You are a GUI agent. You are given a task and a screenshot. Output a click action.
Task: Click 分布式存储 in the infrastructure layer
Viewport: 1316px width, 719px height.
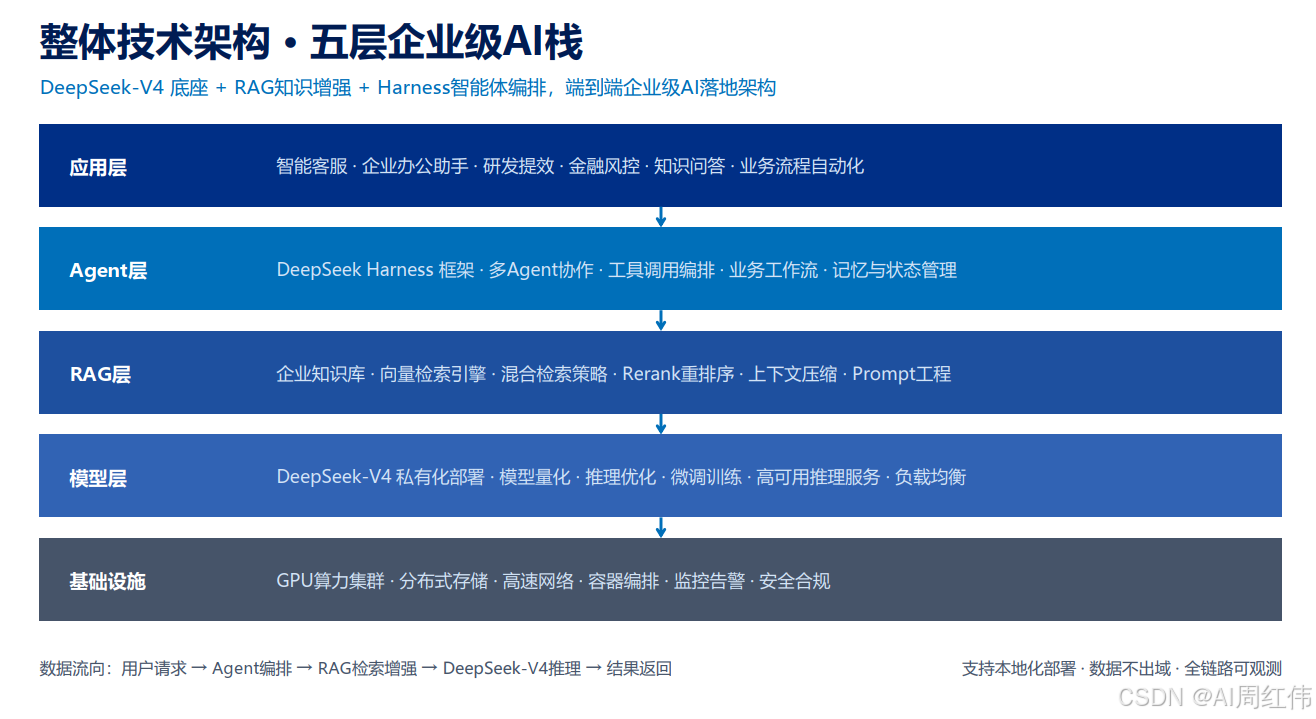pyautogui.click(x=444, y=581)
